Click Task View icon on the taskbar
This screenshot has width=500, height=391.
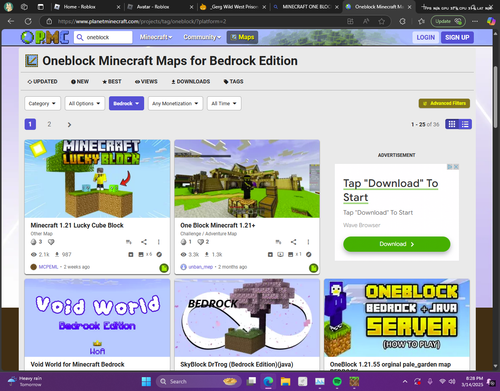point(251,381)
